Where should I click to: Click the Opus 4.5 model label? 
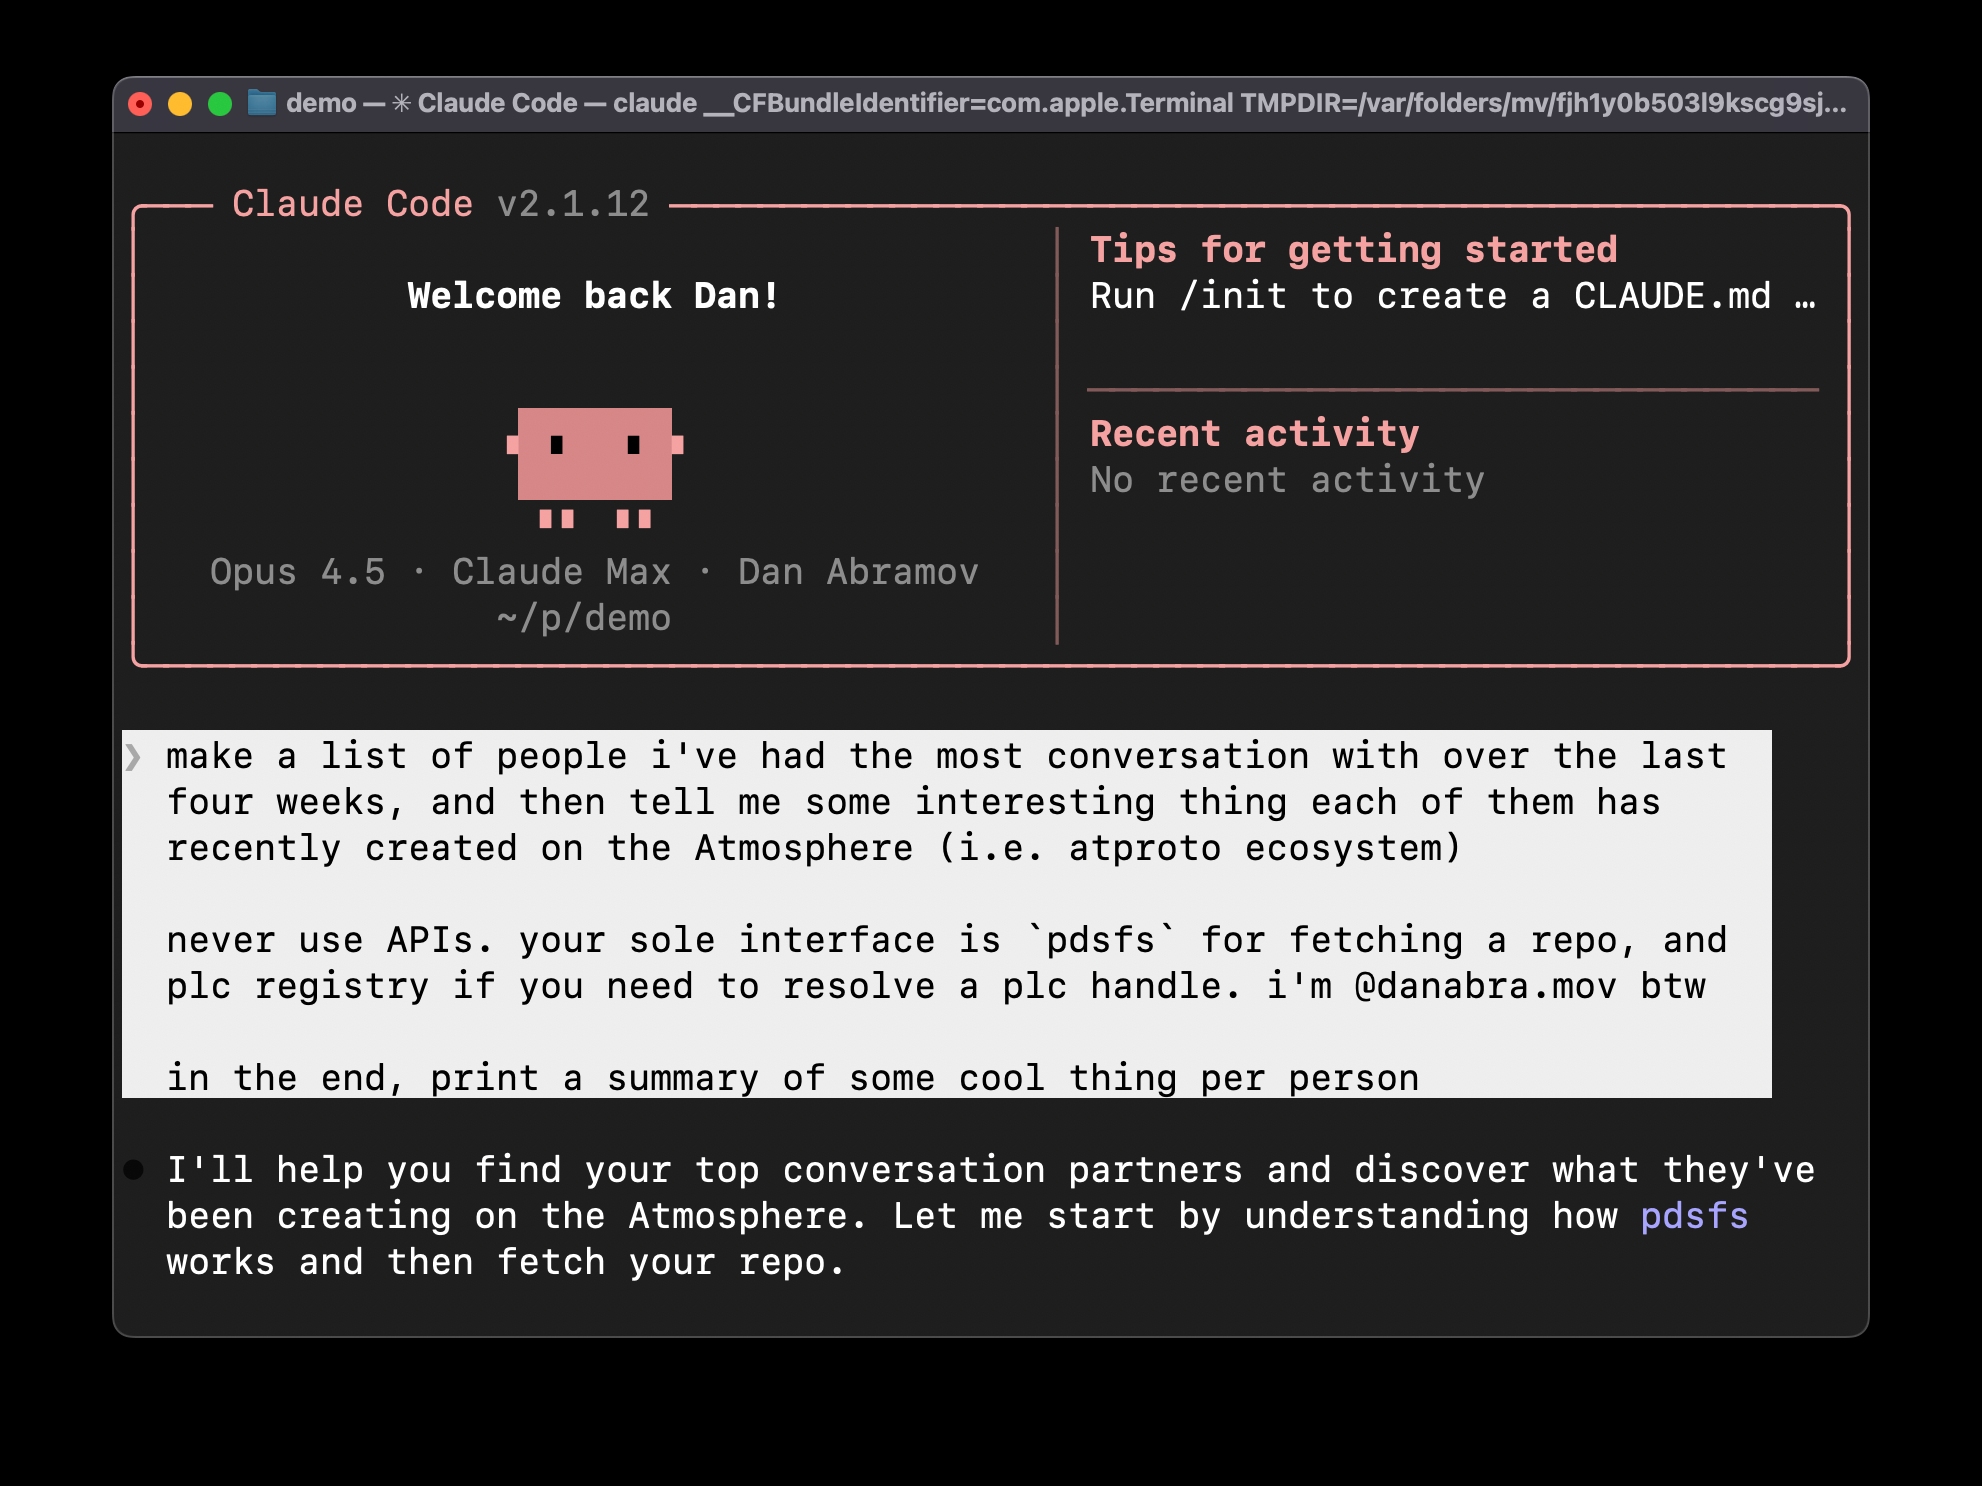(297, 572)
